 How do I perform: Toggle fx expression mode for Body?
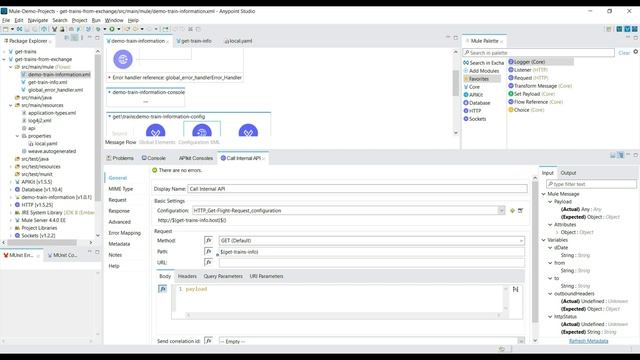(162, 289)
